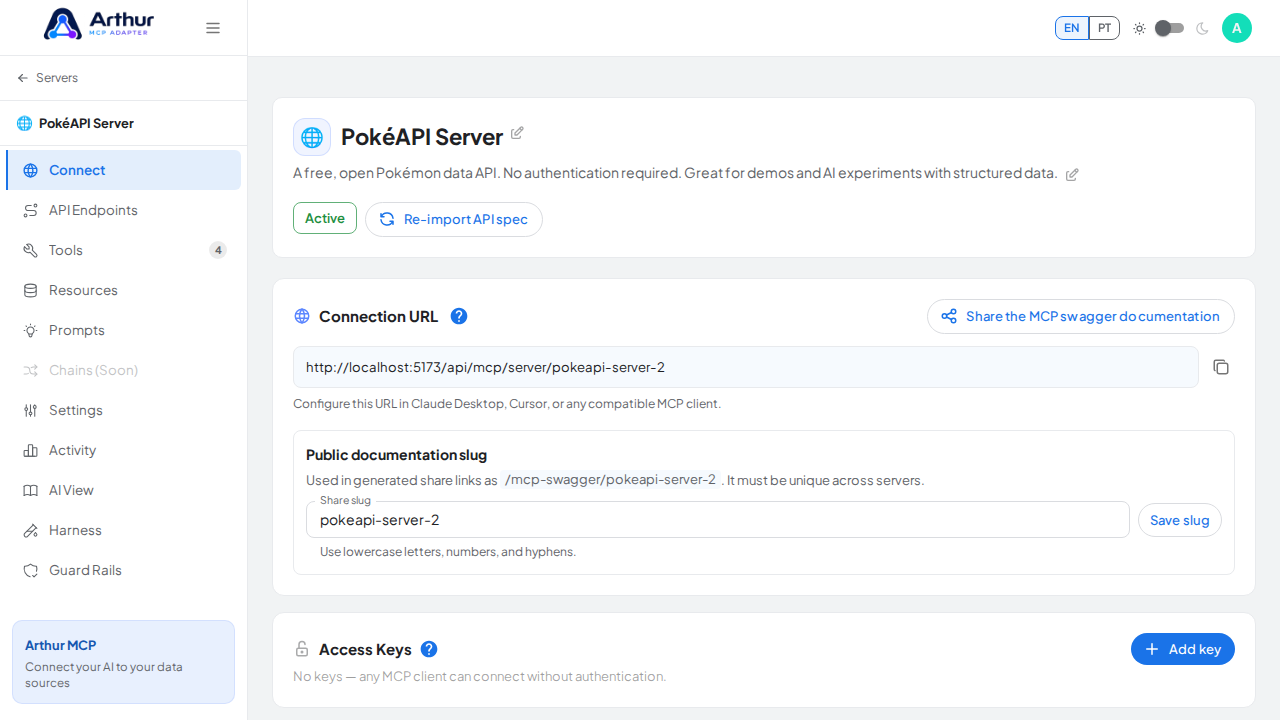Screen dimensions: 1280x720
Task: Open server Settings in sidebar
Action: 123,410
